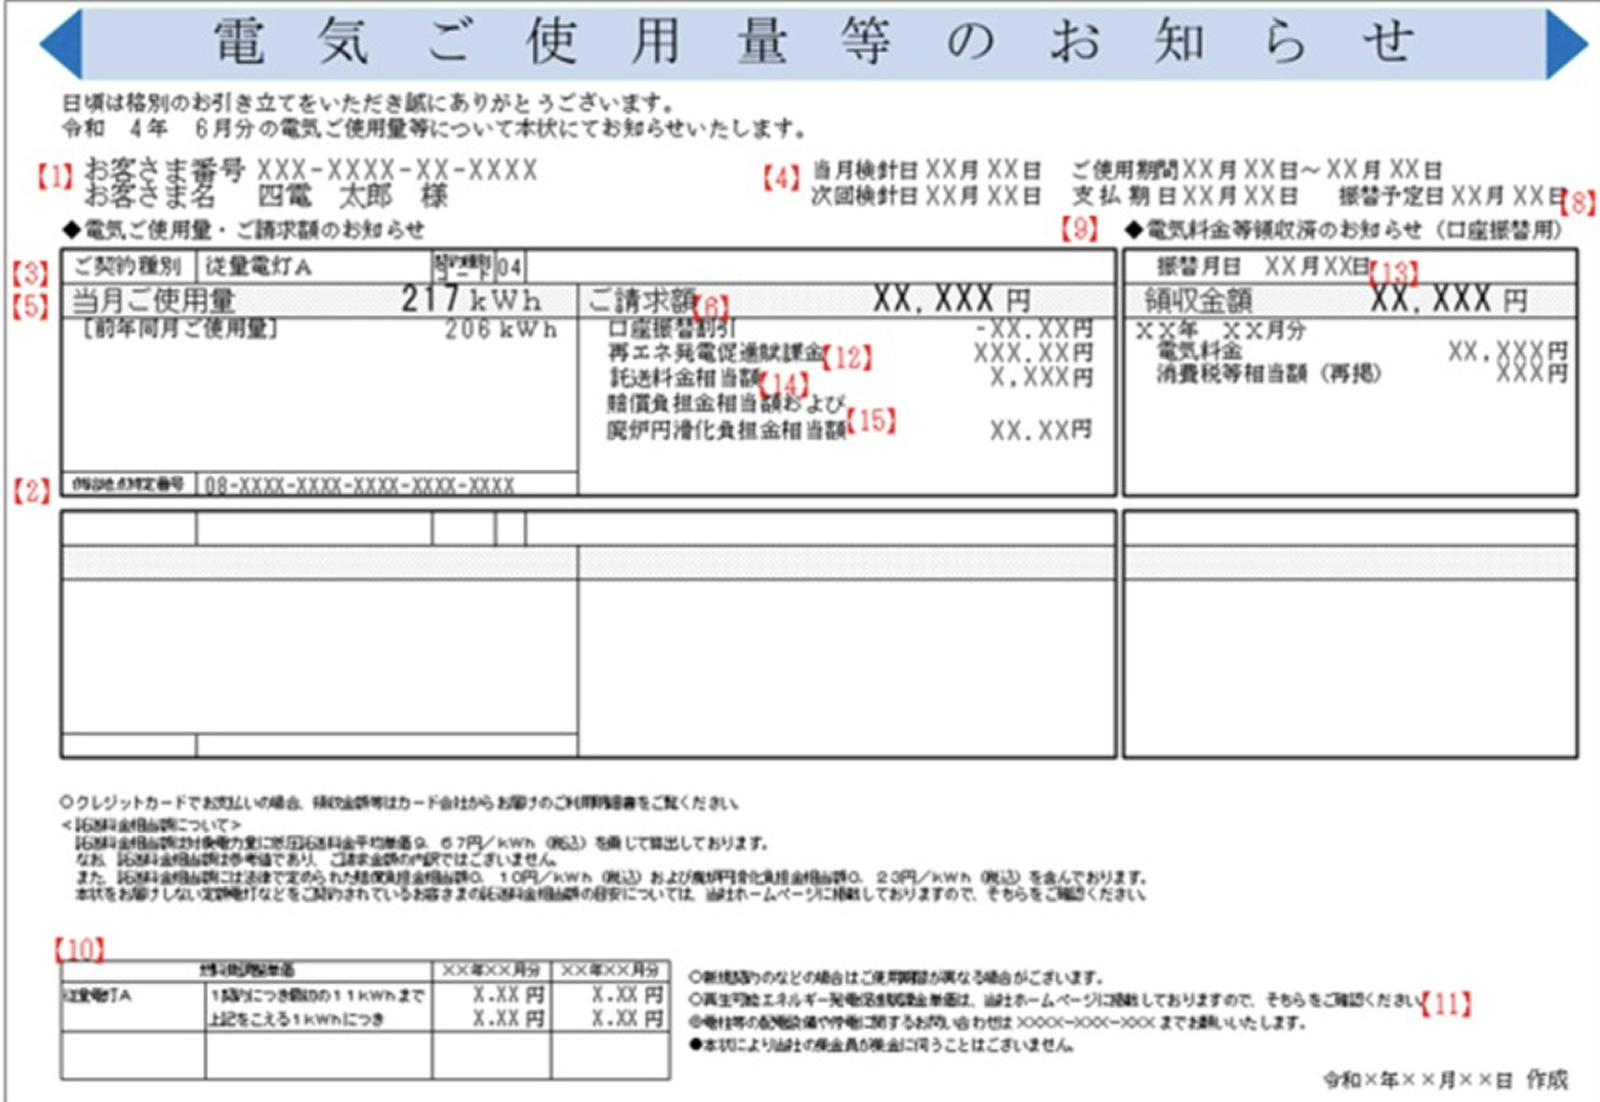Screen dimensions: 1600x1102
Task: Click the 電気ご使用量等のお知らせ title banner
Action: (812, 43)
